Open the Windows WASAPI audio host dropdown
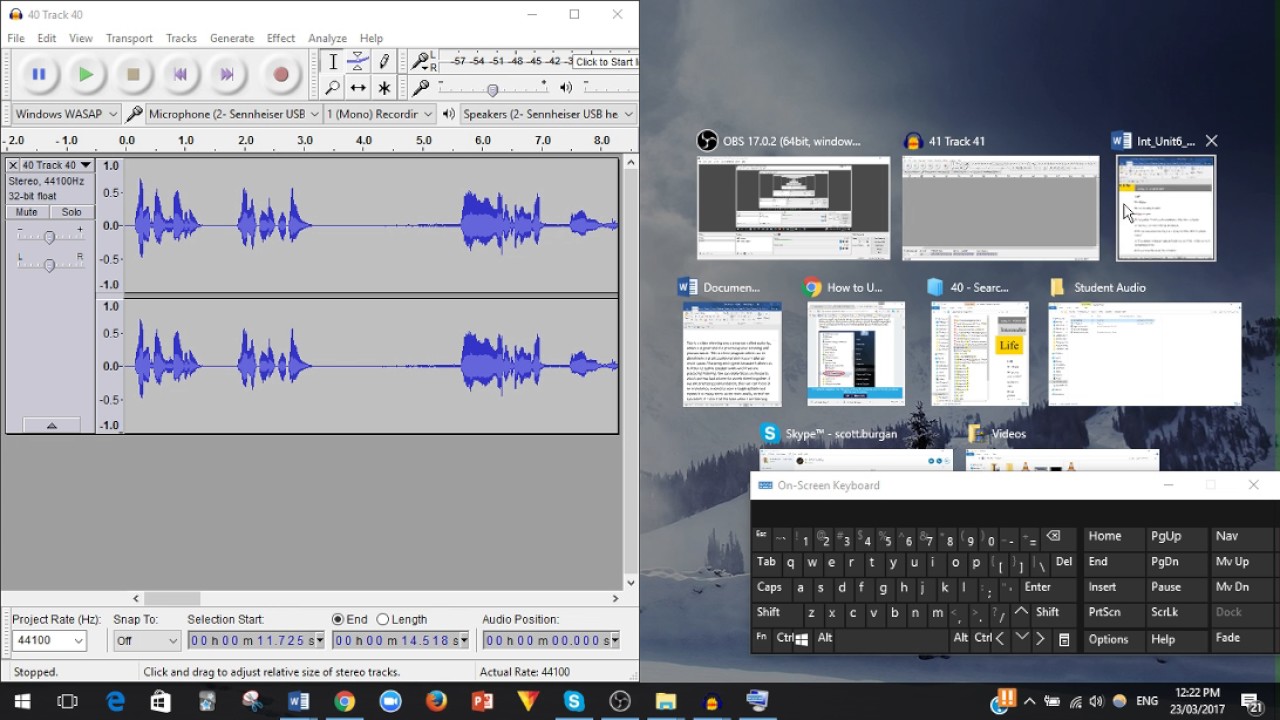This screenshot has width=1280, height=720. [x=66, y=114]
